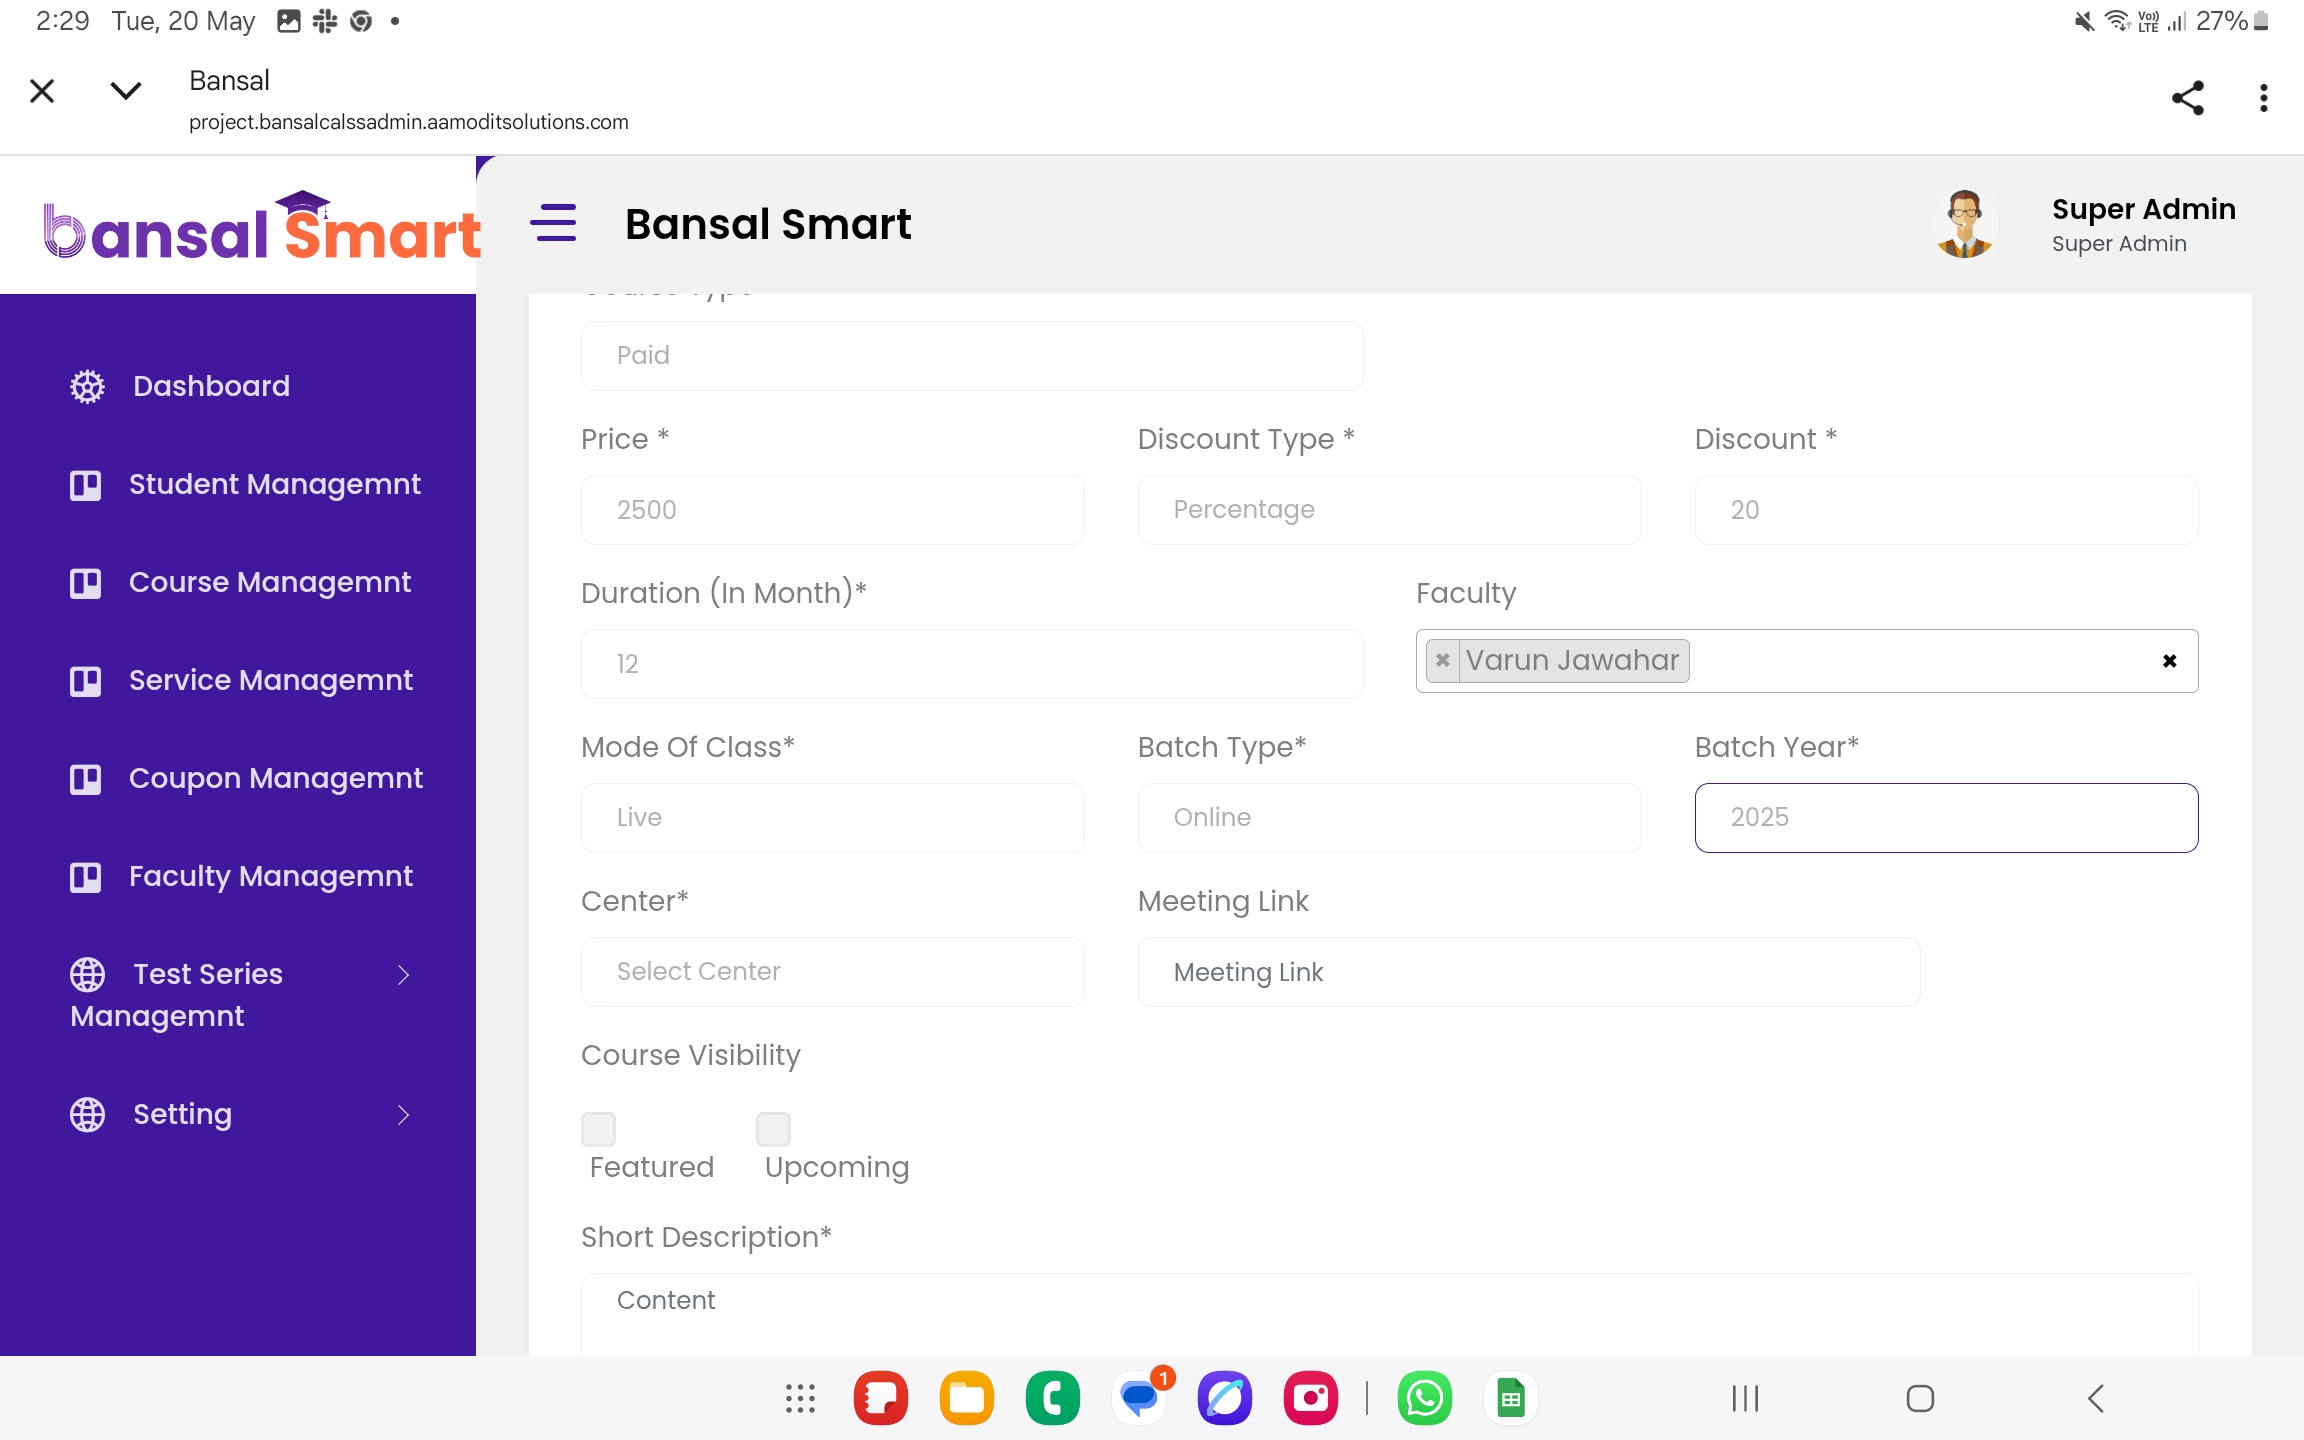The width and height of the screenshot is (2304, 1440).
Task: Tap the recent apps navigation button
Action: click(1745, 1398)
